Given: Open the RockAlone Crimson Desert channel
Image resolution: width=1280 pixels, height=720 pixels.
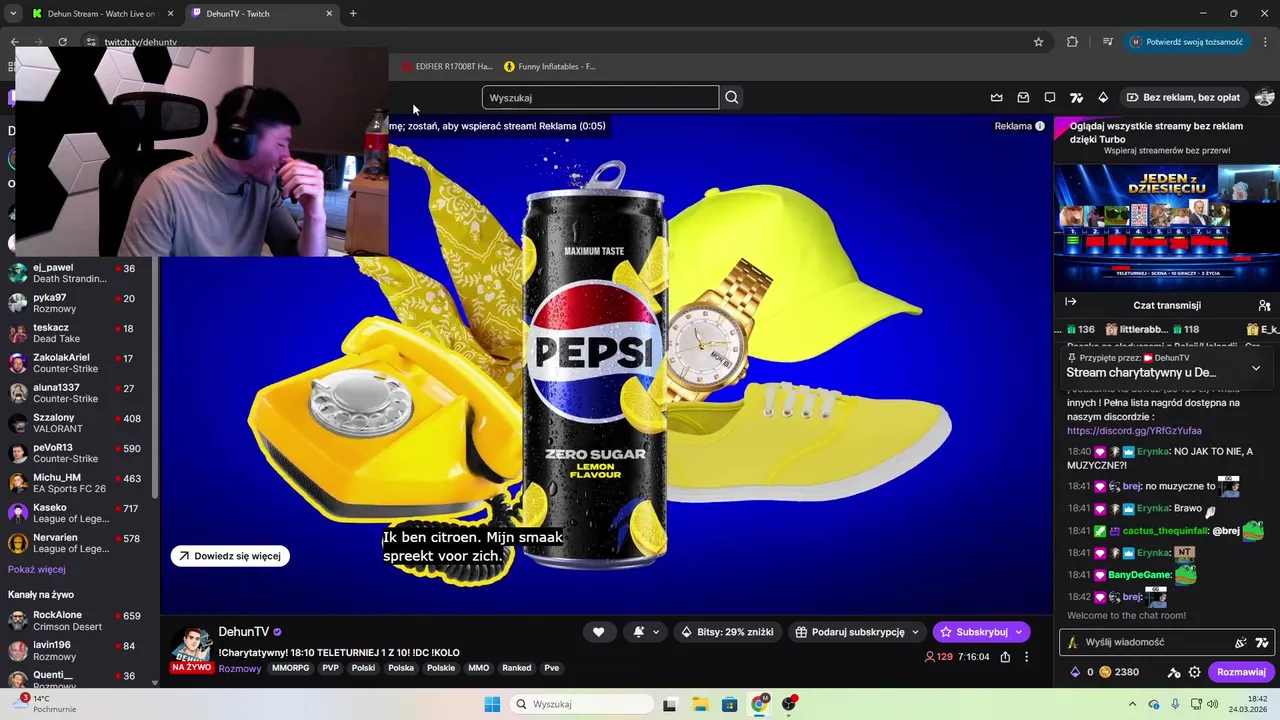Looking at the screenshot, I should (x=77, y=621).
